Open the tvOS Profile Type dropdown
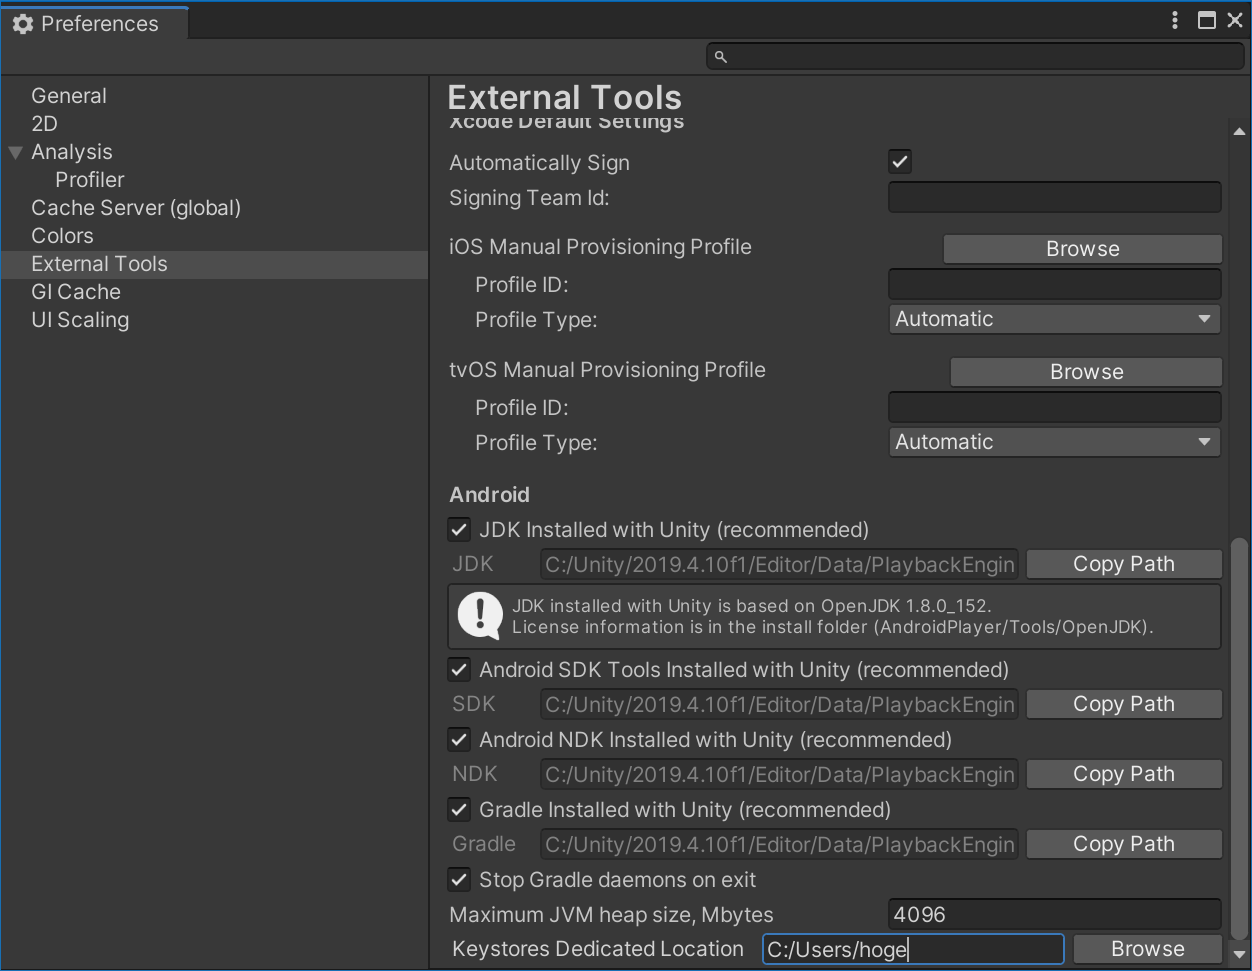Image resolution: width=1252 pixels, height=971 pixels. point(1054,442)
